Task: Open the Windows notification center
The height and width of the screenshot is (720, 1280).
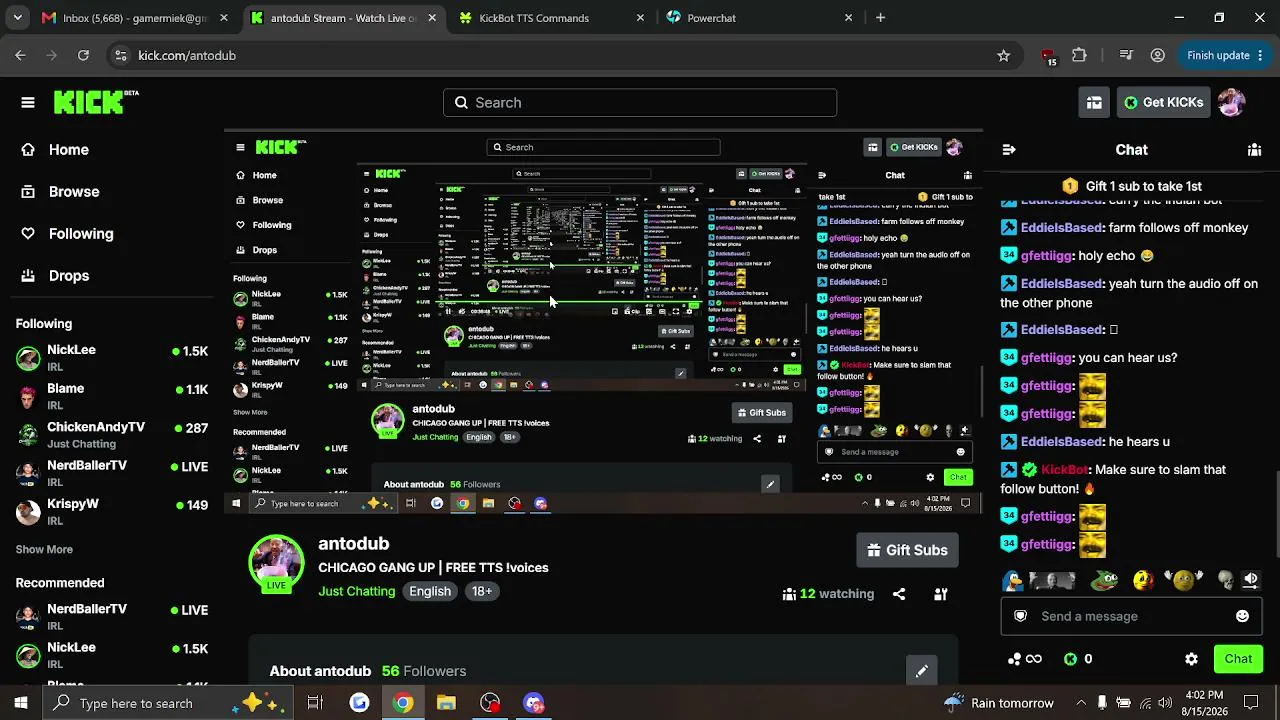Action: point(1250,703)
